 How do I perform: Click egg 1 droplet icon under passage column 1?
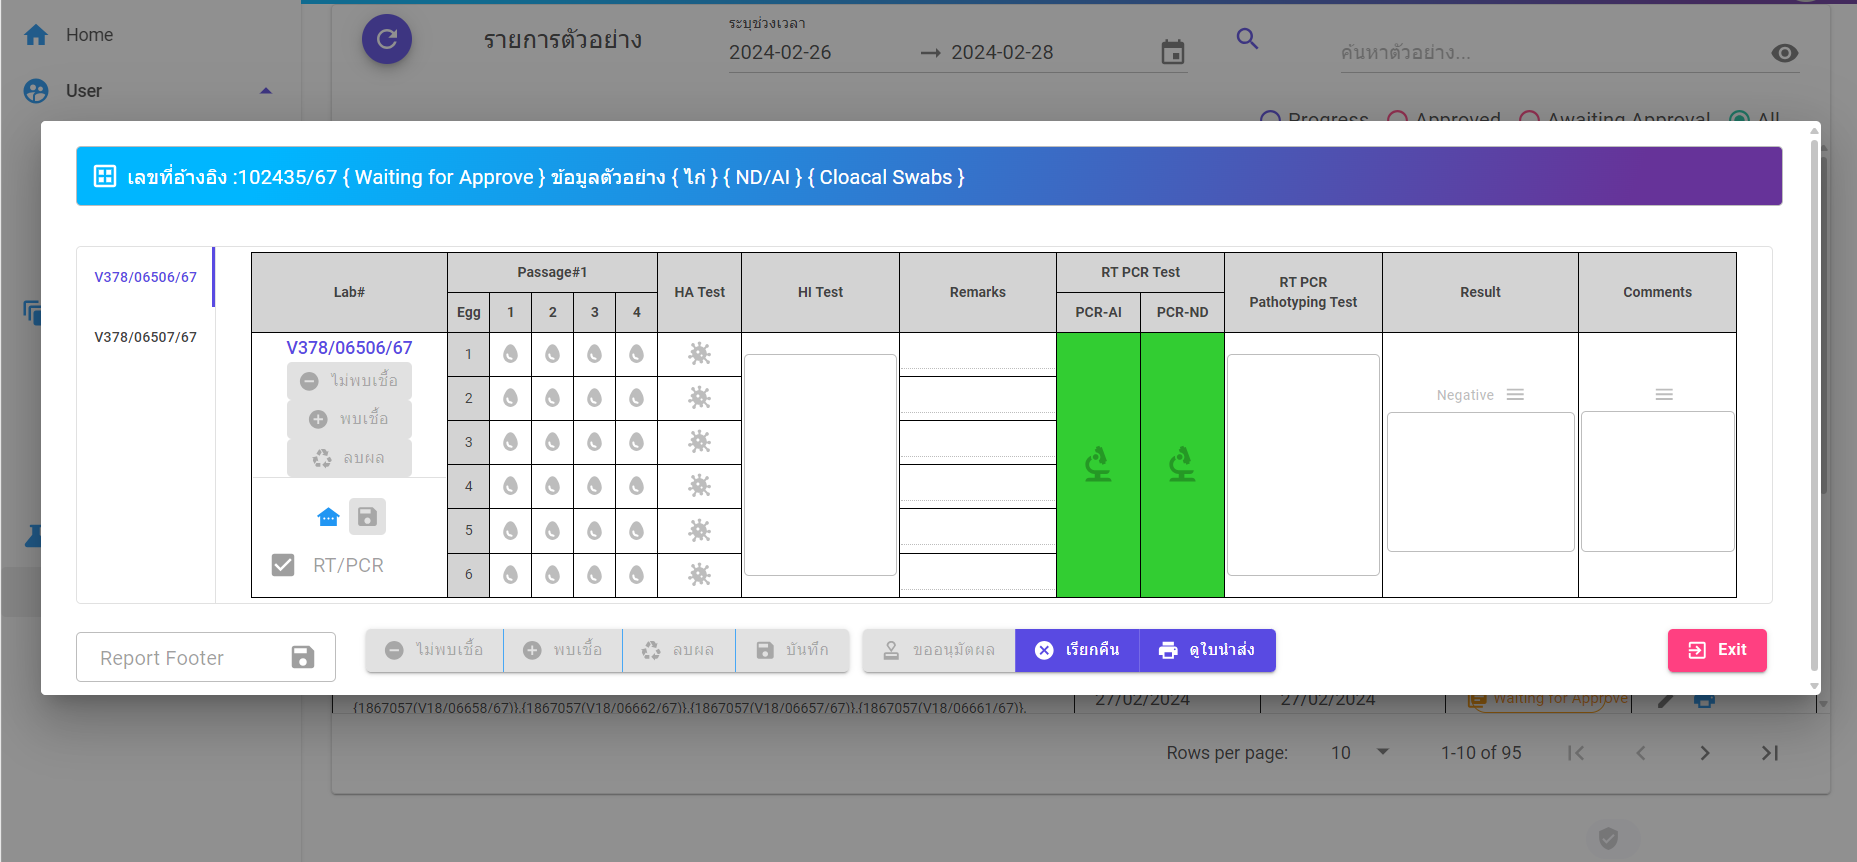(510, 354)
